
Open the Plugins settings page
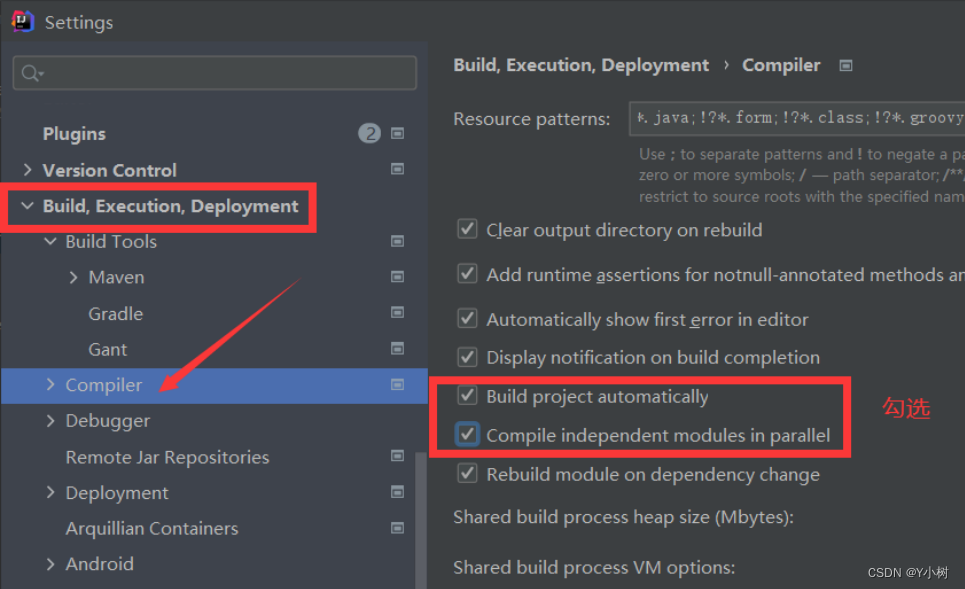74,134
